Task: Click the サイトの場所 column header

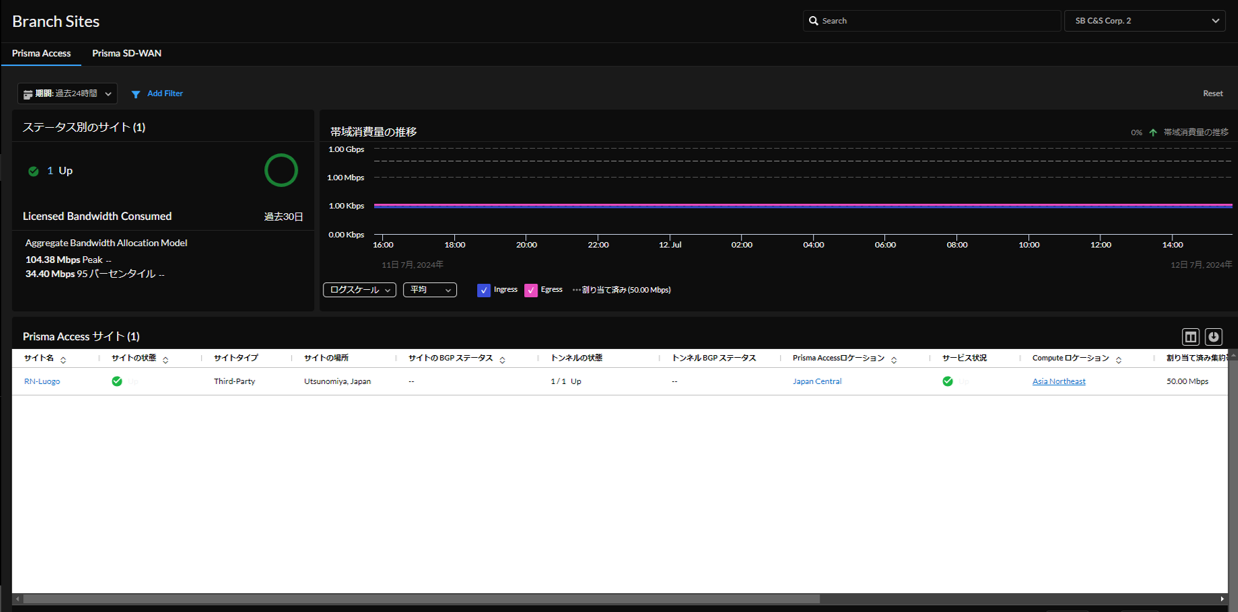Action: pyautogui.click(x=326, y=358)
